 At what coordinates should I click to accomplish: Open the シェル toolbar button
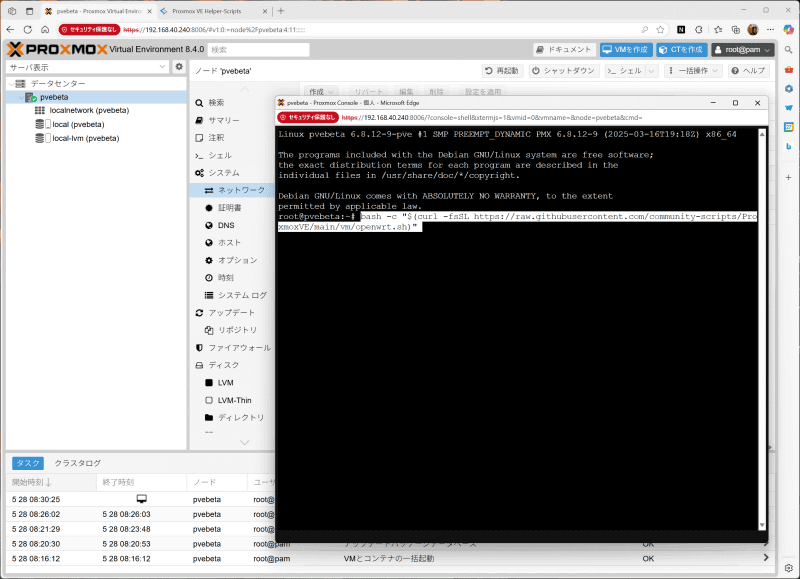(625, 71)
